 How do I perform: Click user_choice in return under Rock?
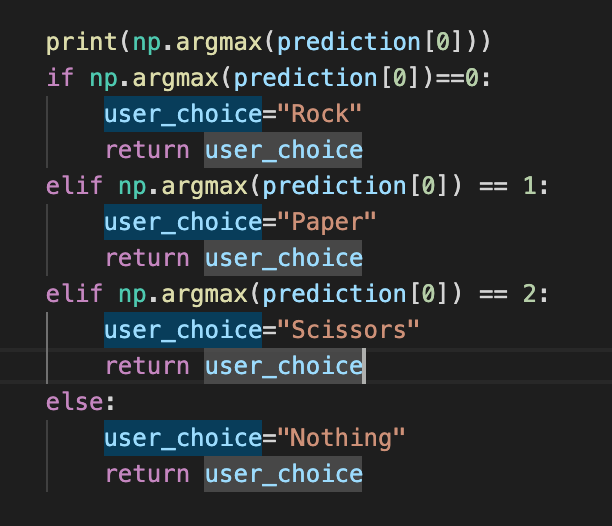pyautogui.click(x=283, y=150)
